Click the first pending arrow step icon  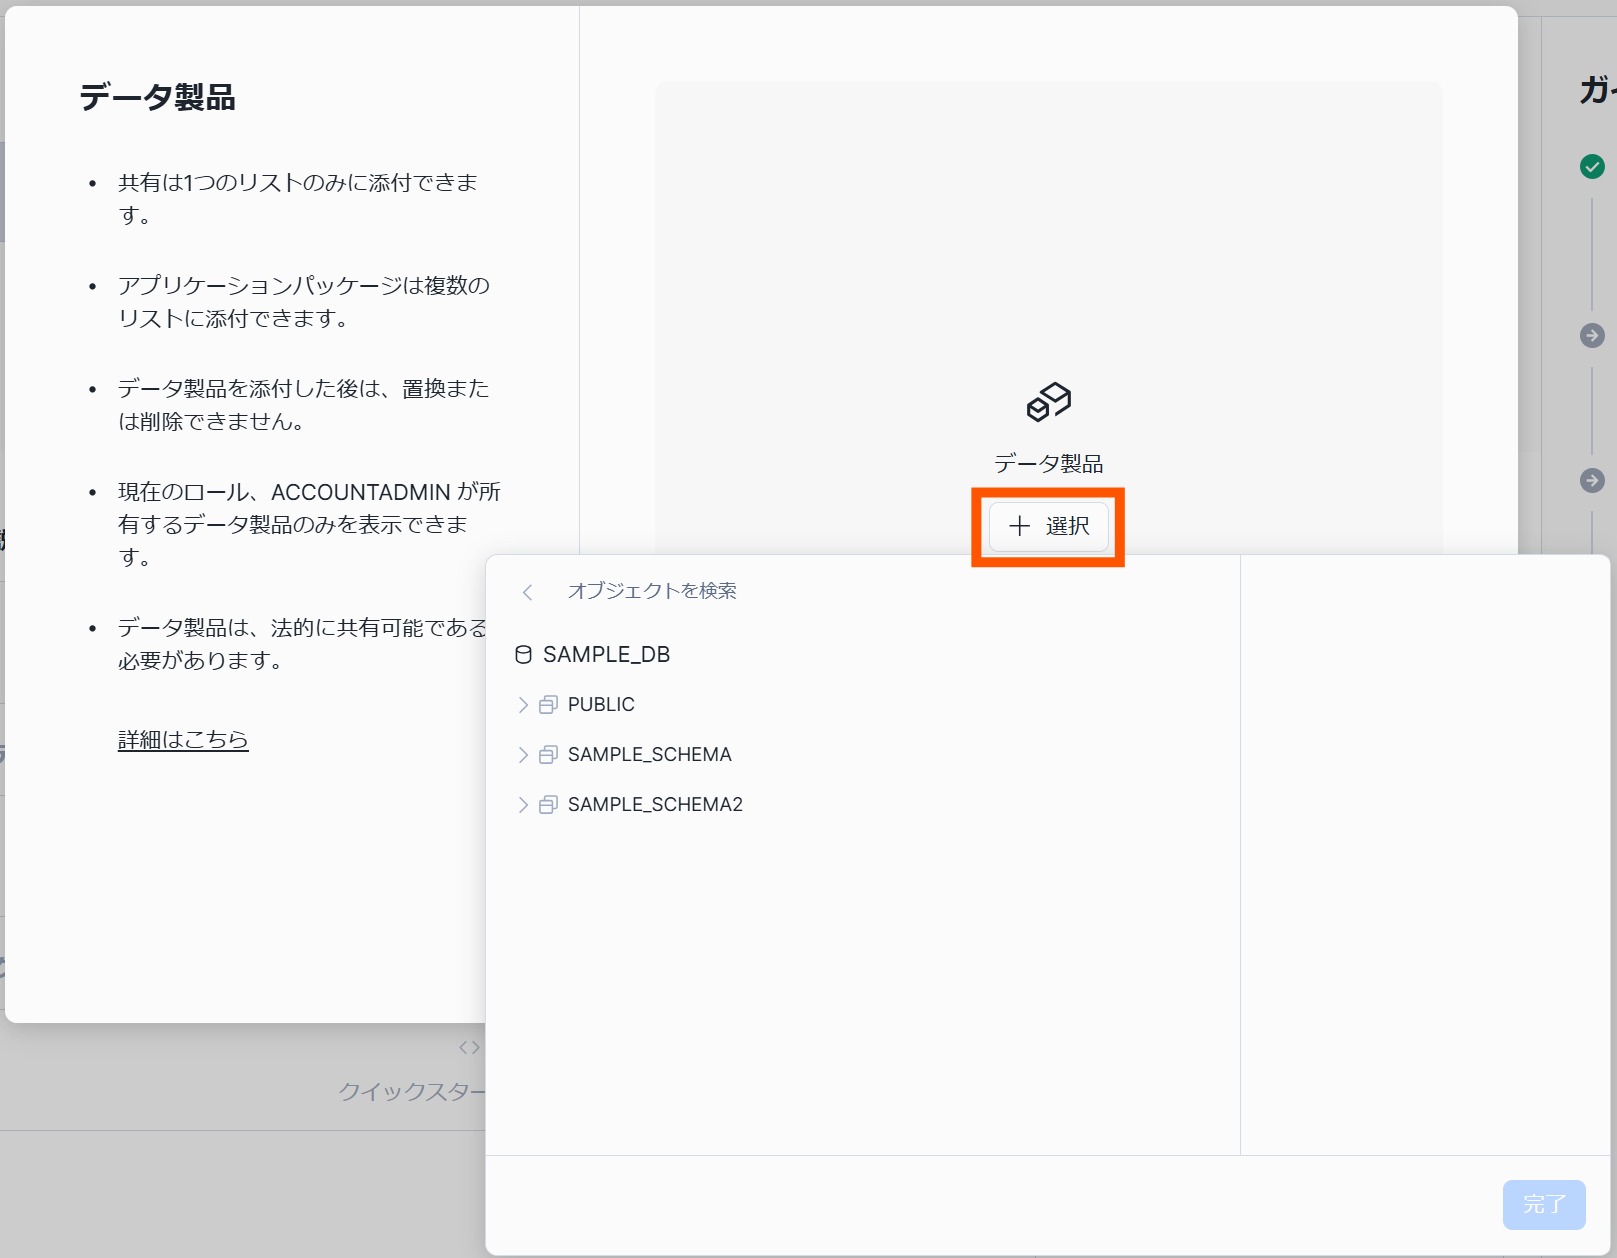click(x=1592, y=337)
